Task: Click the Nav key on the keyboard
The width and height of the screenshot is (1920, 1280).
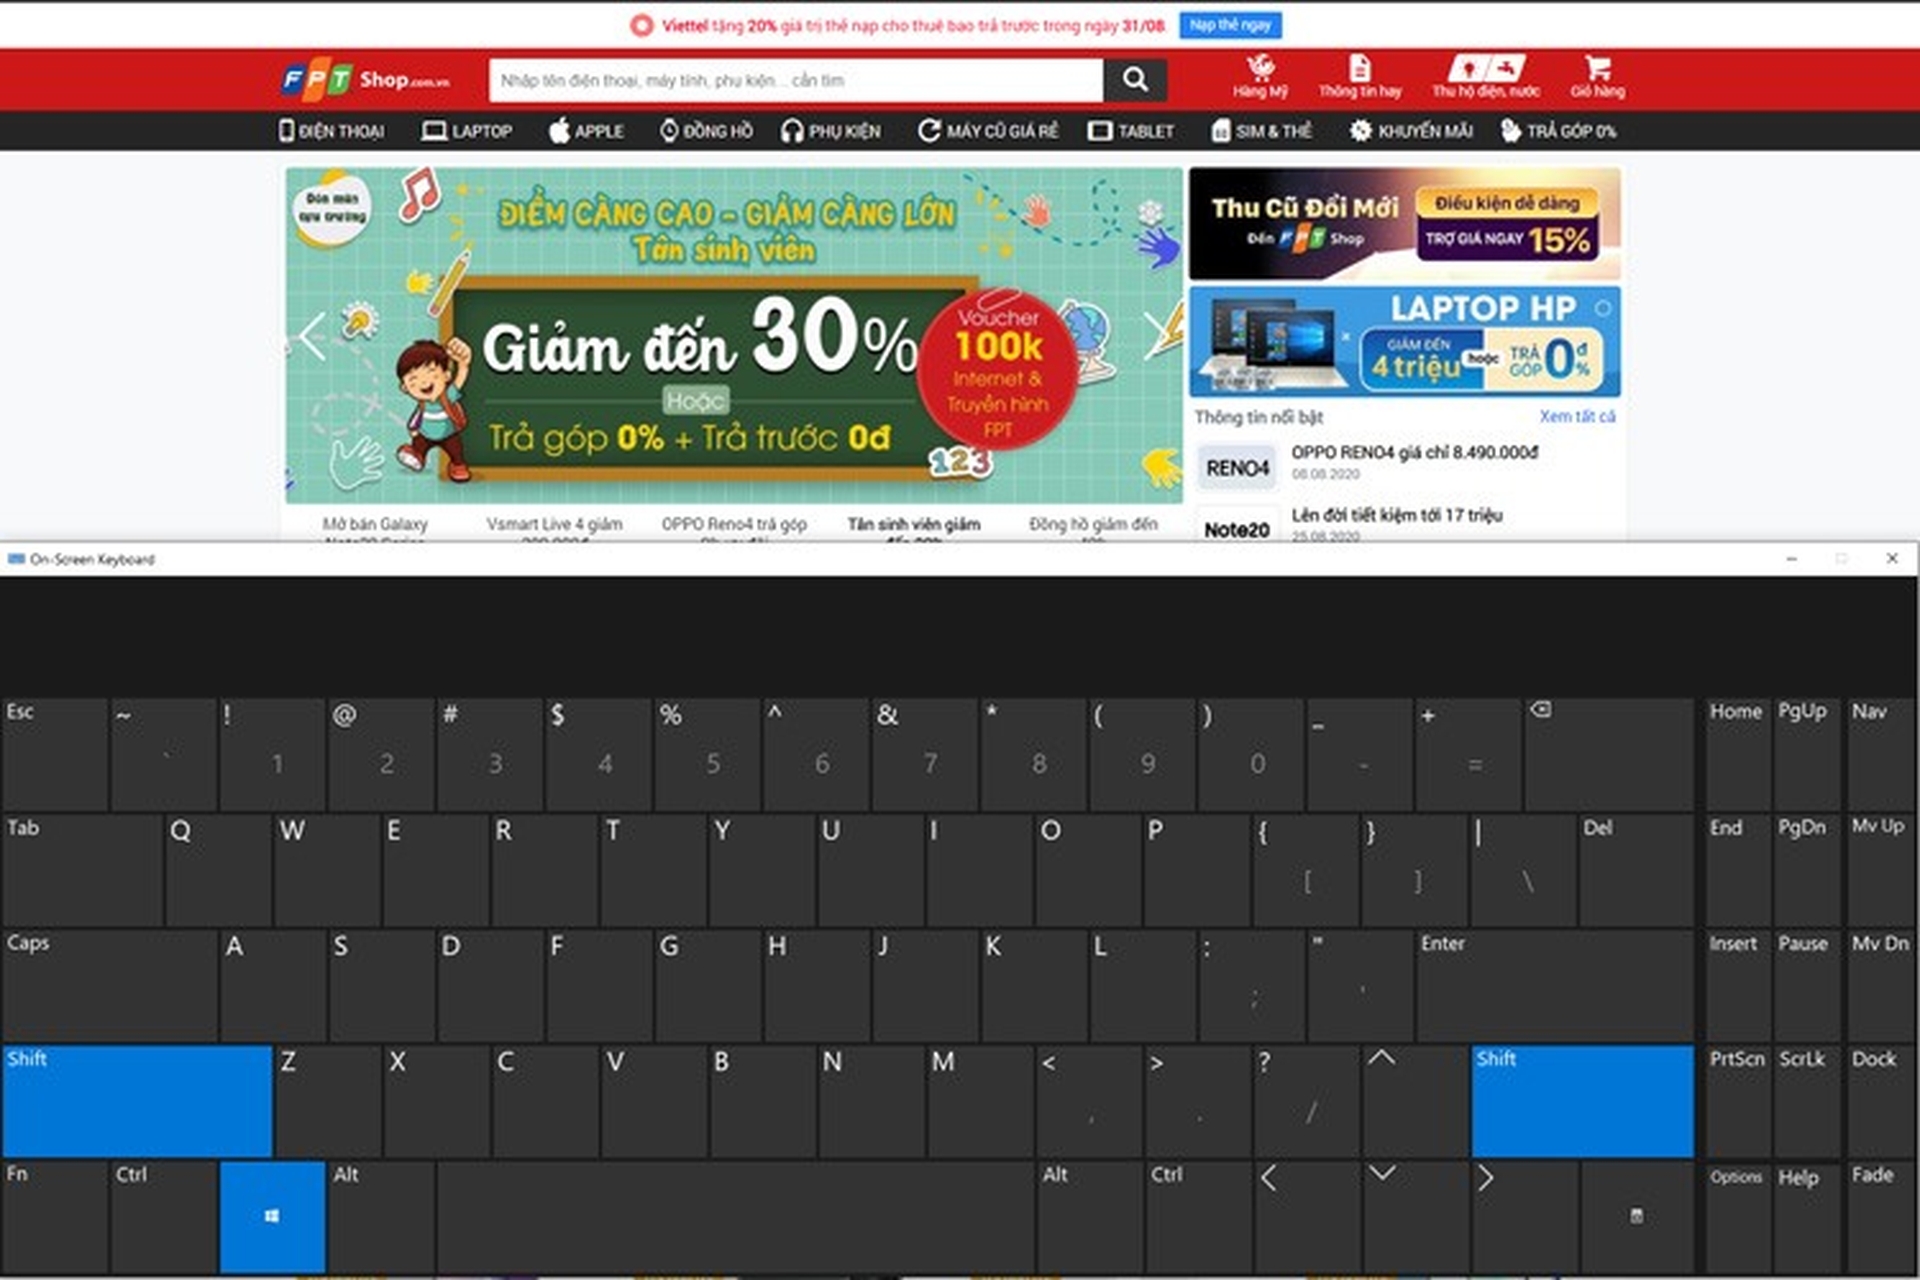Action: coord(1881,754)
